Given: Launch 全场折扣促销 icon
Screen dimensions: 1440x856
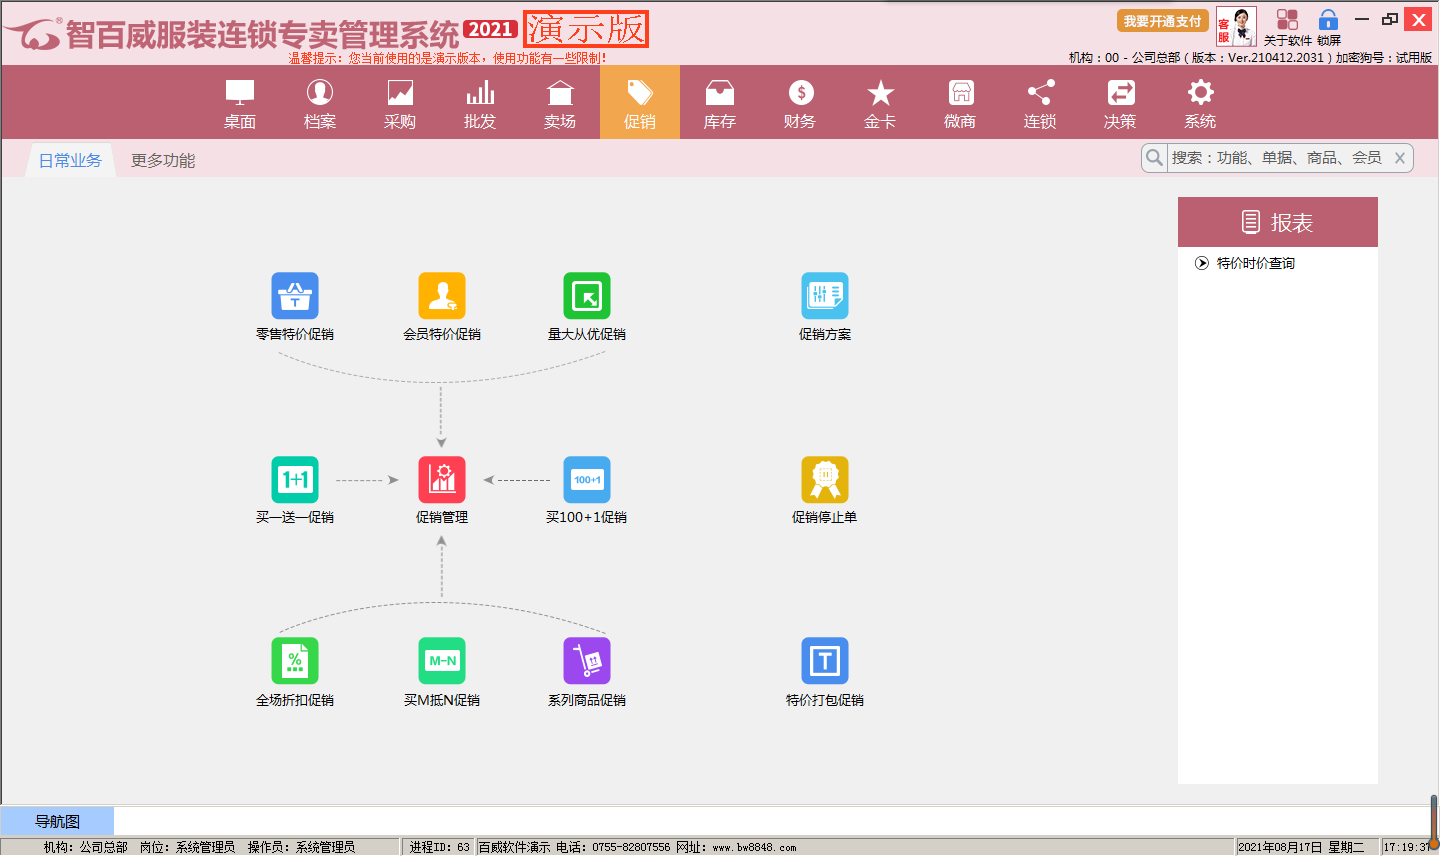Looking at the screenshot, I should pos(295,661).
